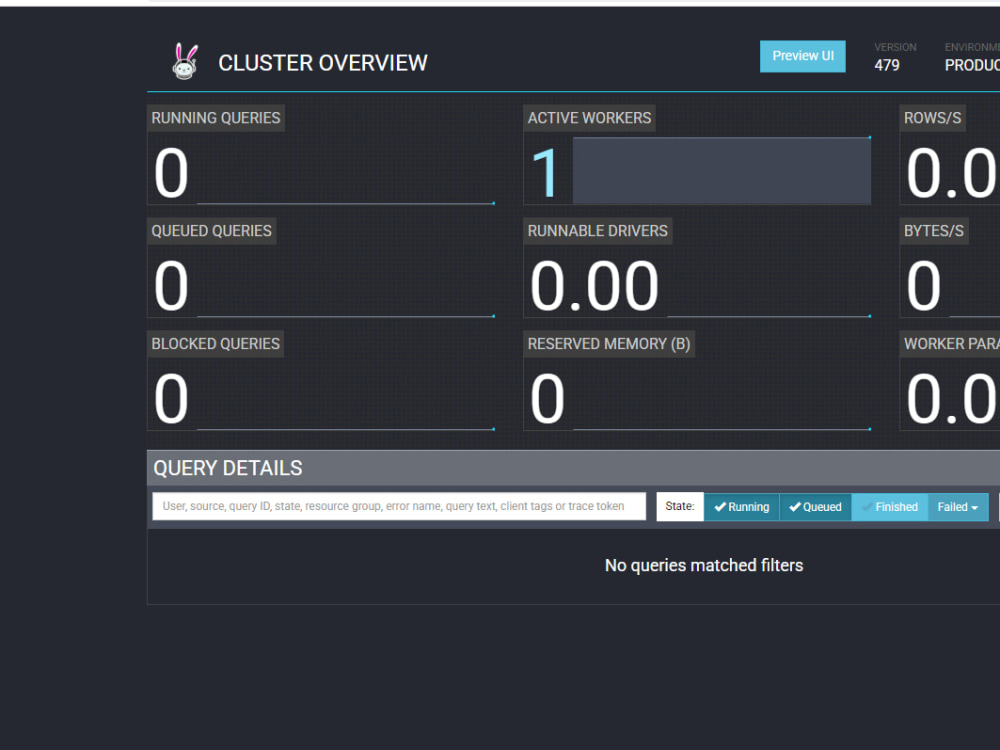1000x750 pixels.
Task: Click the Trino bunny logo
Action: coord(185,61)
